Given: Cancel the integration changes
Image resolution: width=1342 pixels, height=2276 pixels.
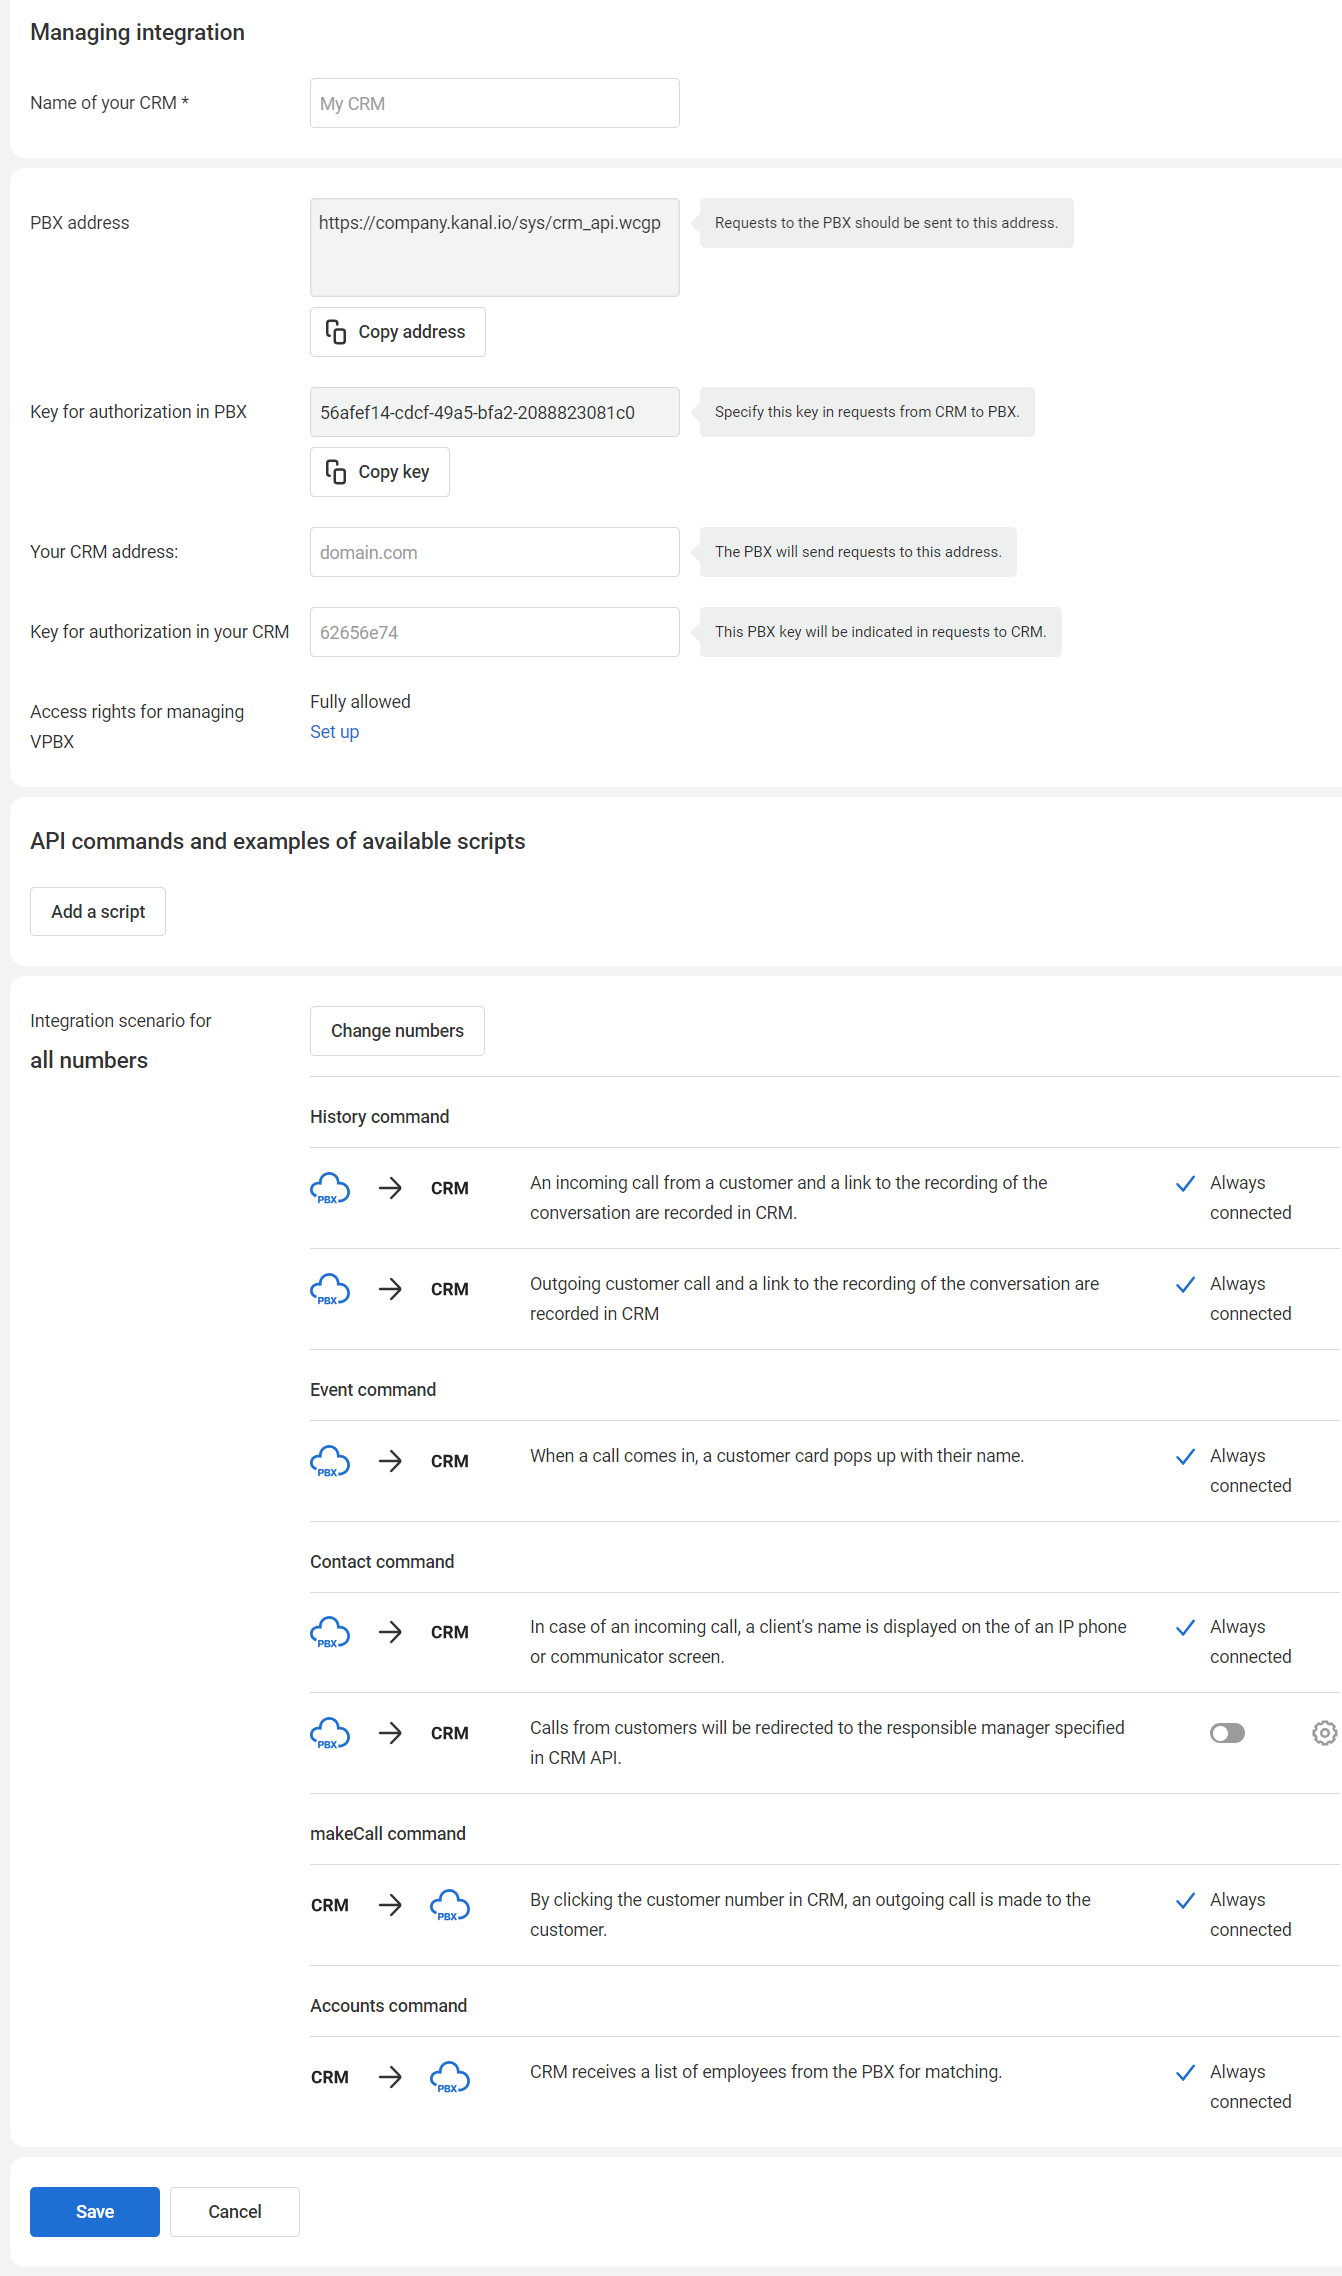Looking at the screenshot, I should click(x=235, y=2212).
